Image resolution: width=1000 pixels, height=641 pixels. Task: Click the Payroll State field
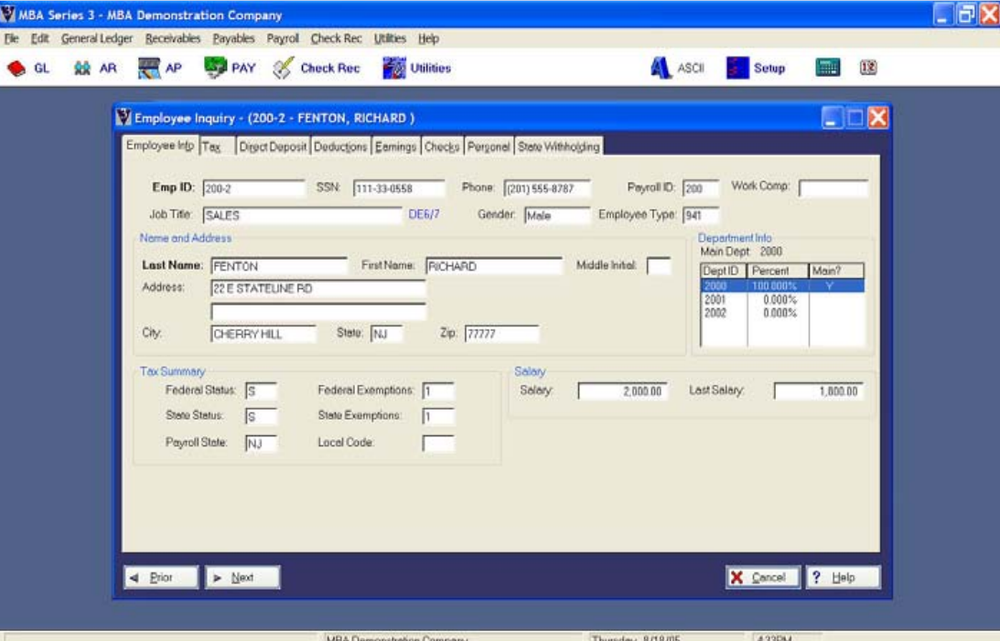[261, 443]
